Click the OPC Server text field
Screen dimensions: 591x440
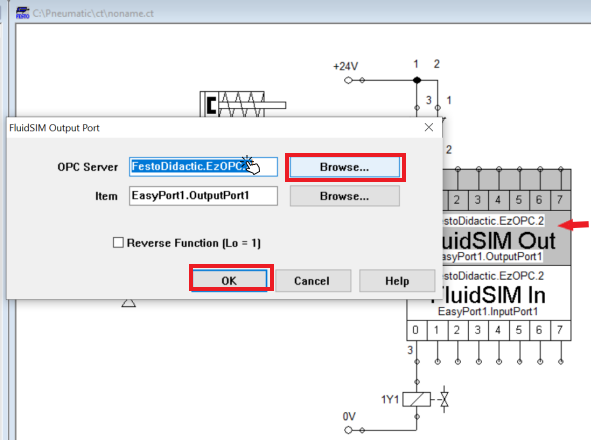pyautogui.click(x=204, y=167)
